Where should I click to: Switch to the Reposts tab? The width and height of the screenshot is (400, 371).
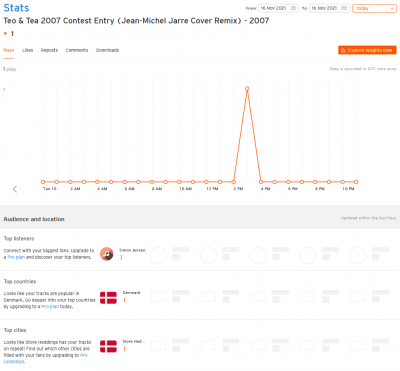49,50
